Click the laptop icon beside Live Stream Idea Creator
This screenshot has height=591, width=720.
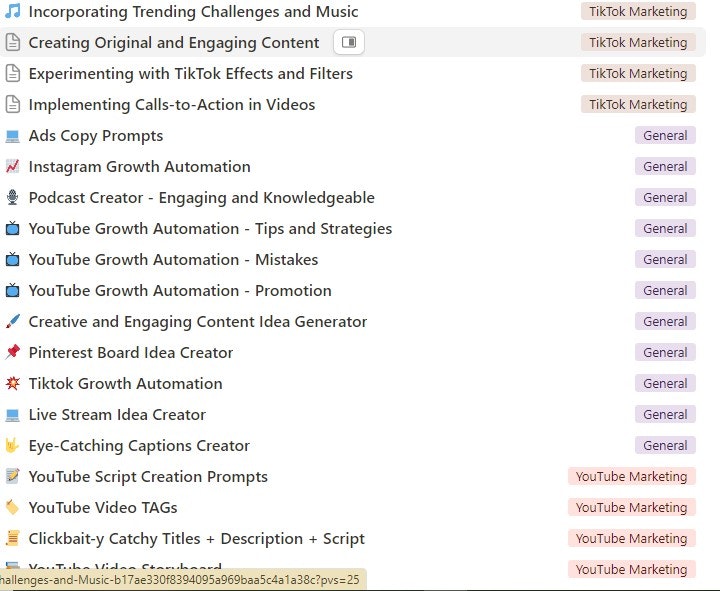pyautogui.click(x=12, y=414)
